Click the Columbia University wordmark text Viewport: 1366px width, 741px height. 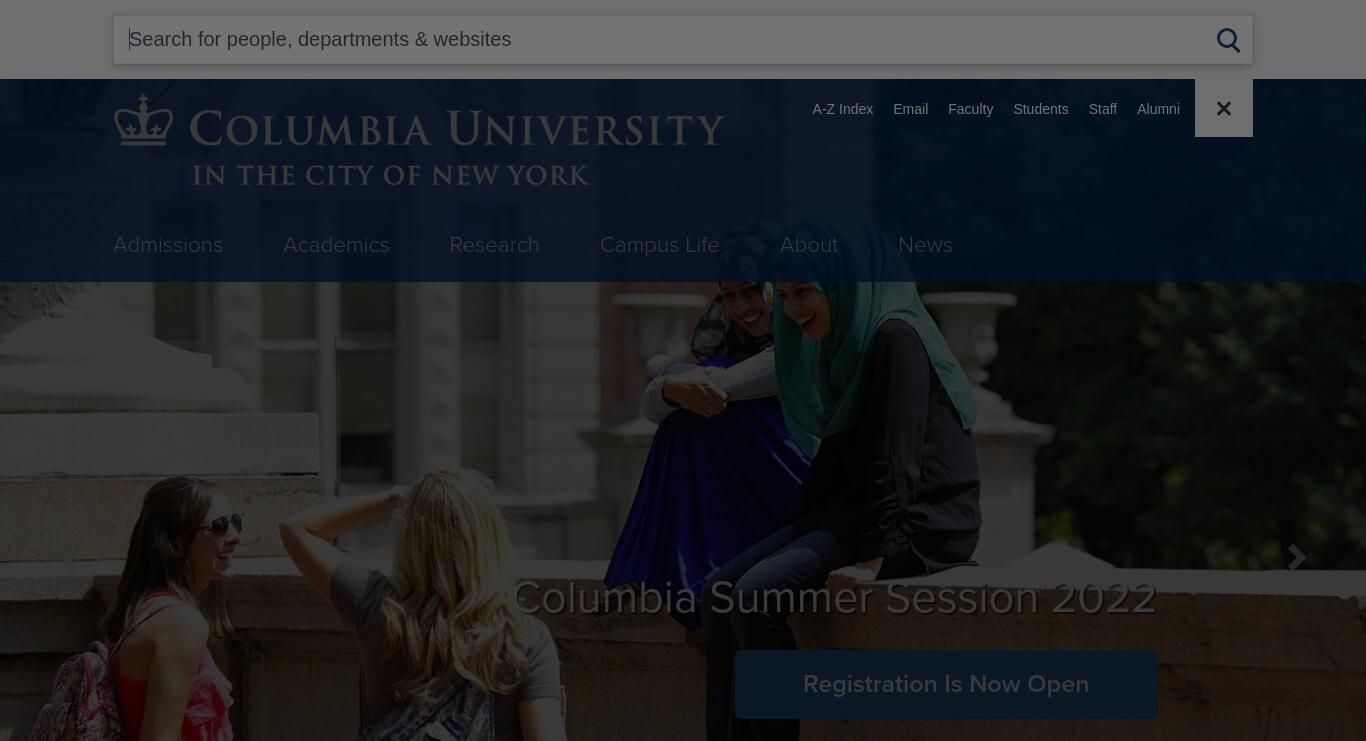coord(456,130)
